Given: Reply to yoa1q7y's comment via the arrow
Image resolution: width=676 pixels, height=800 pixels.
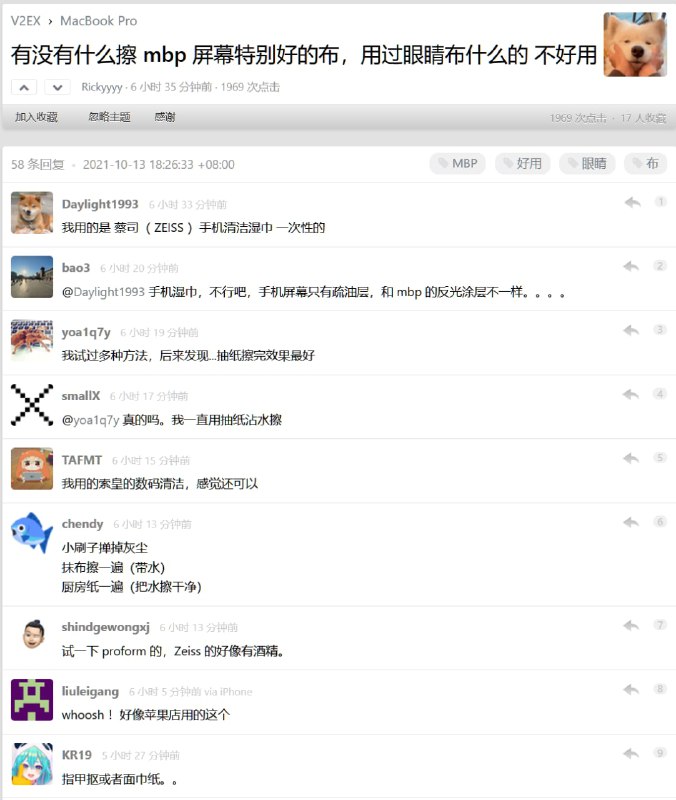Looking at the screenshot, I should coord(632,331).
